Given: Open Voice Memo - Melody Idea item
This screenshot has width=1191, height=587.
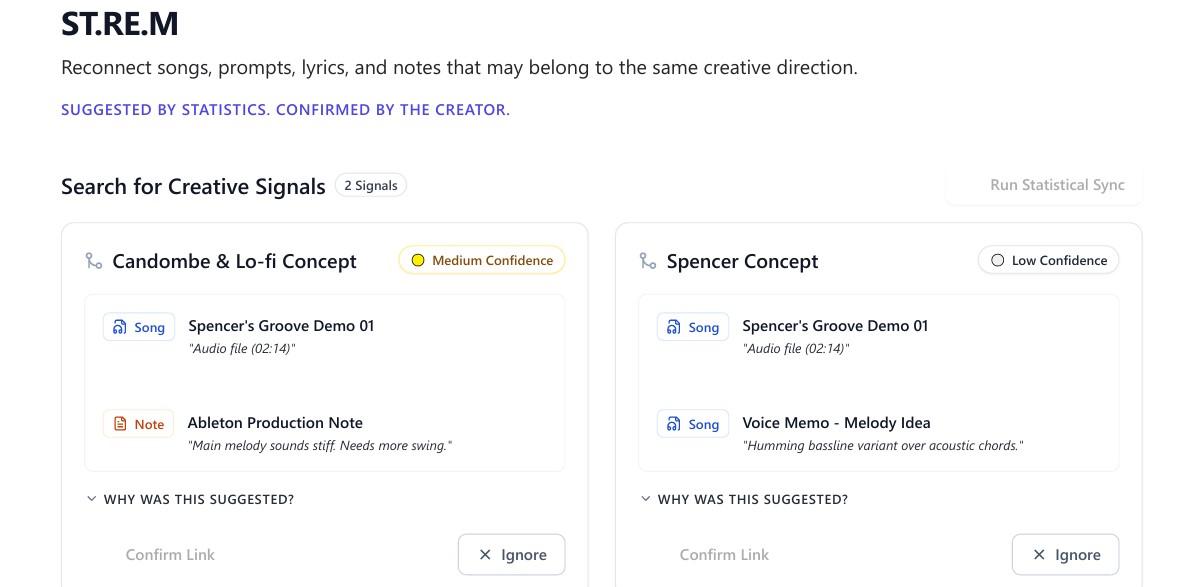Looking at the screenshot, I should click(x=878, y=433).
